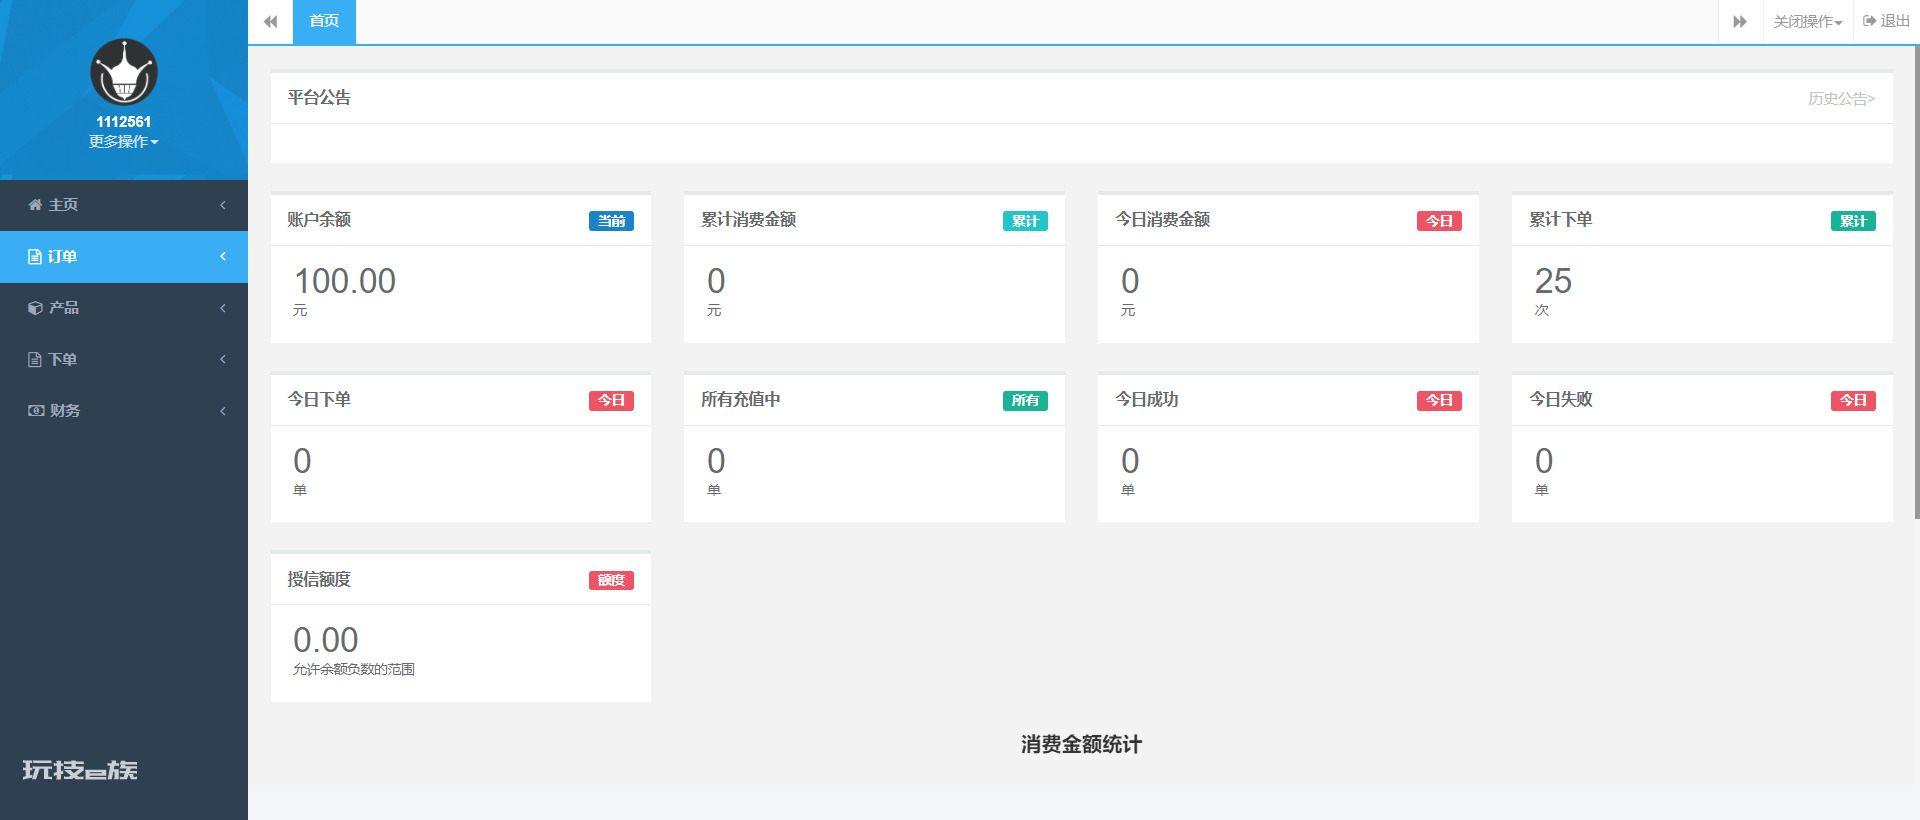Click the money icon beside 财务

coord(36,411)
